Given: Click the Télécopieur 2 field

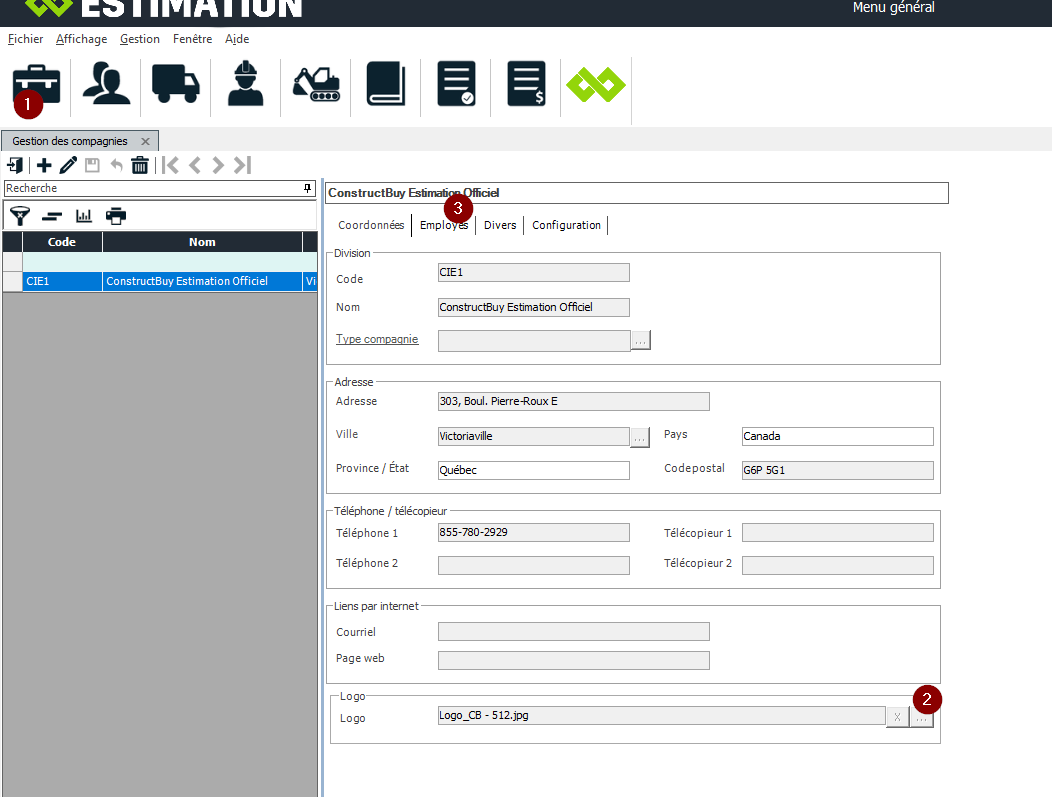Looking at the screenshot, I should (837, 566).
